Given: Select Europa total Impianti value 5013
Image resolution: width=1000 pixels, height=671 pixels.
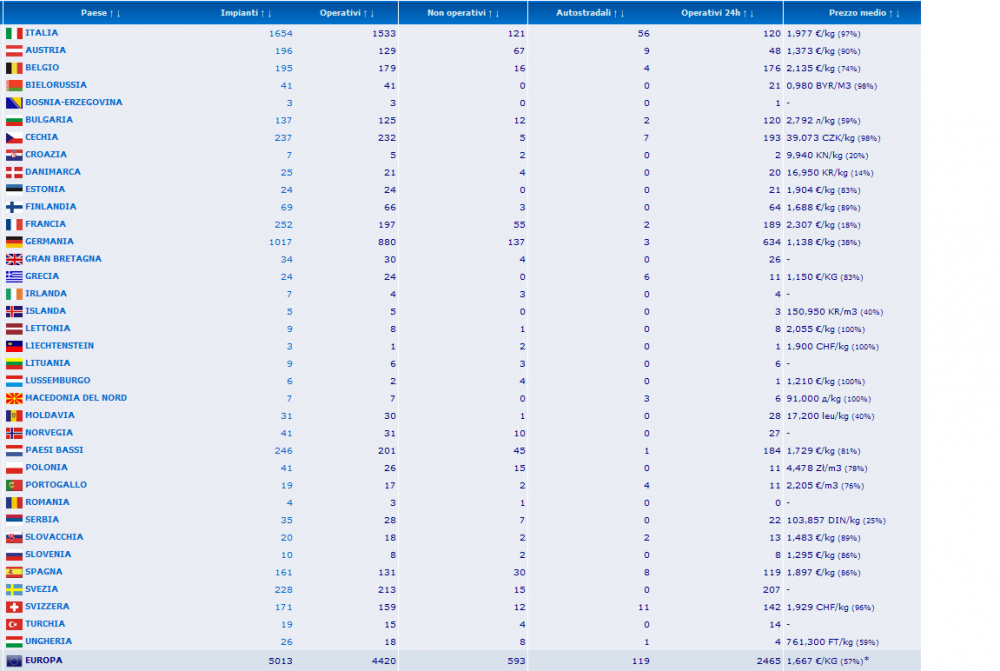Looking at the screenshot, I should (x=280, y=661).
